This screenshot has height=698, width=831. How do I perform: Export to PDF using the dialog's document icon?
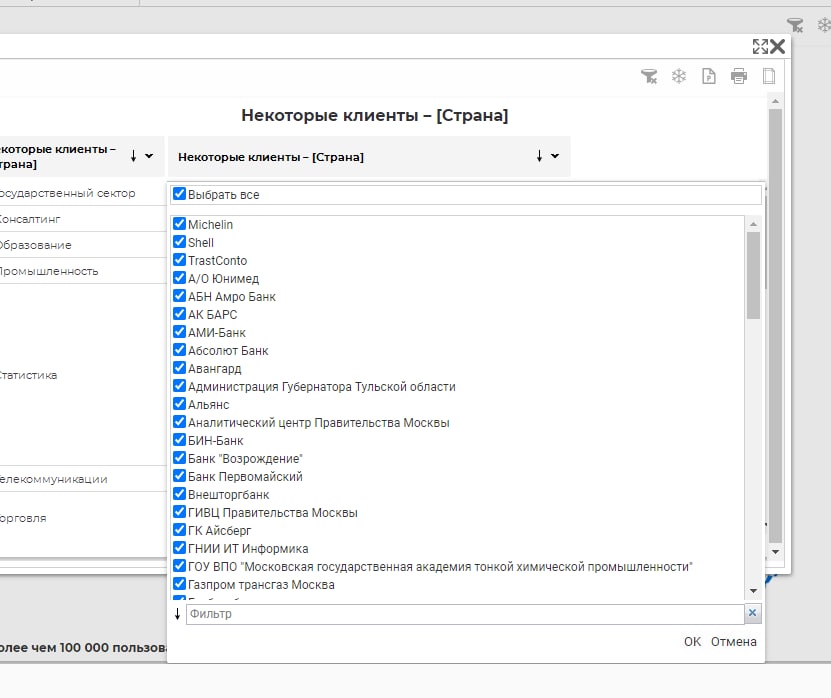pos(709,76)
